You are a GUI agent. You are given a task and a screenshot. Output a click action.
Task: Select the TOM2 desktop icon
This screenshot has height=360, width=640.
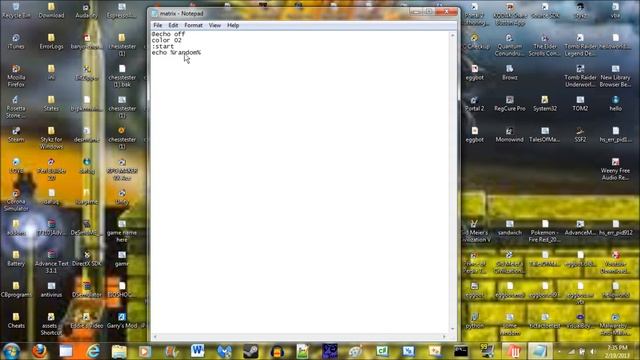pos(580,104)
